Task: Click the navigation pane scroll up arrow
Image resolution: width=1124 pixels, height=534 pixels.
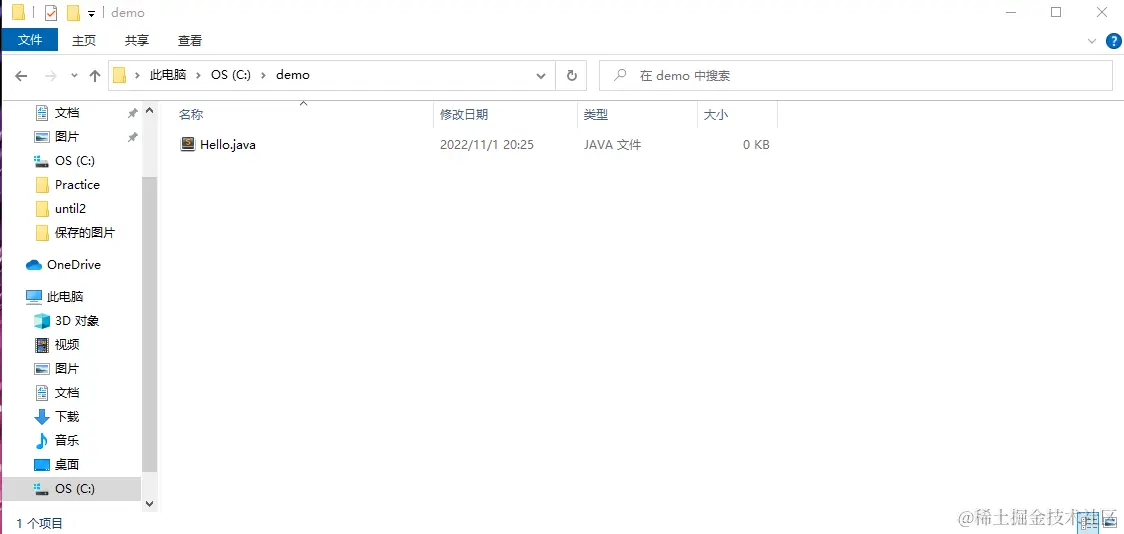Action: pos(149,111)
